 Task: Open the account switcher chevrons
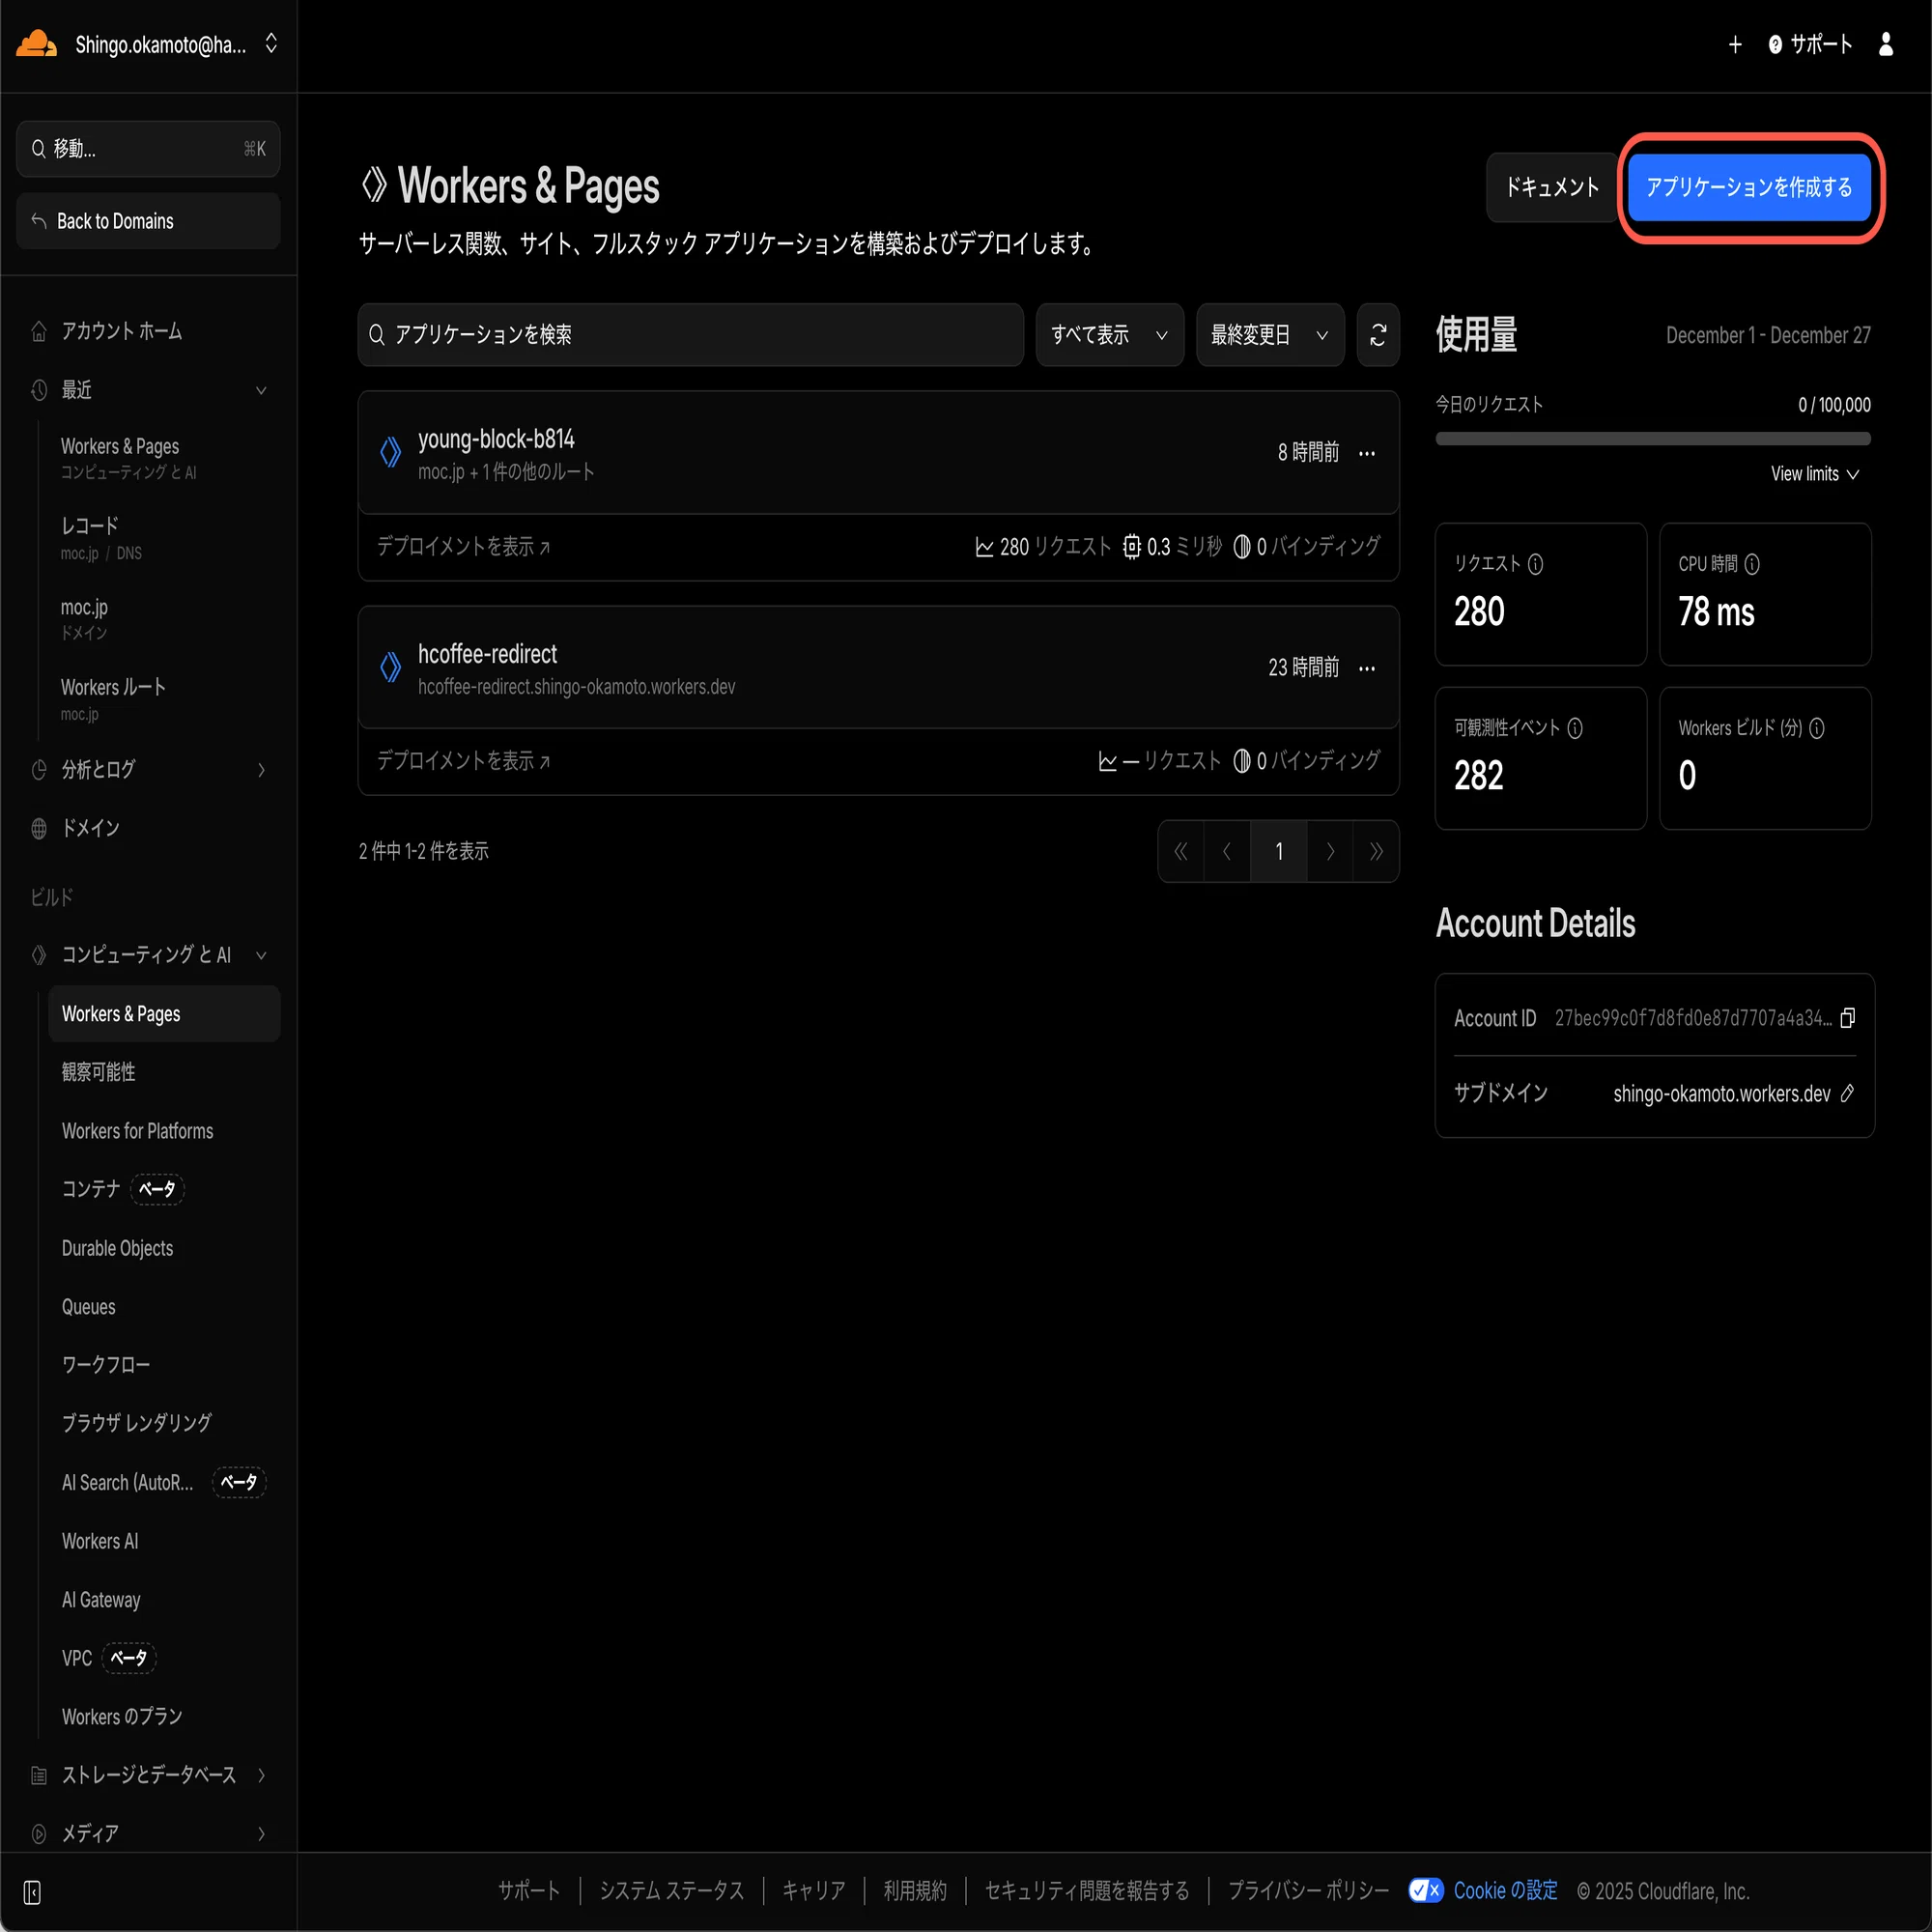(x=271, y=44)
